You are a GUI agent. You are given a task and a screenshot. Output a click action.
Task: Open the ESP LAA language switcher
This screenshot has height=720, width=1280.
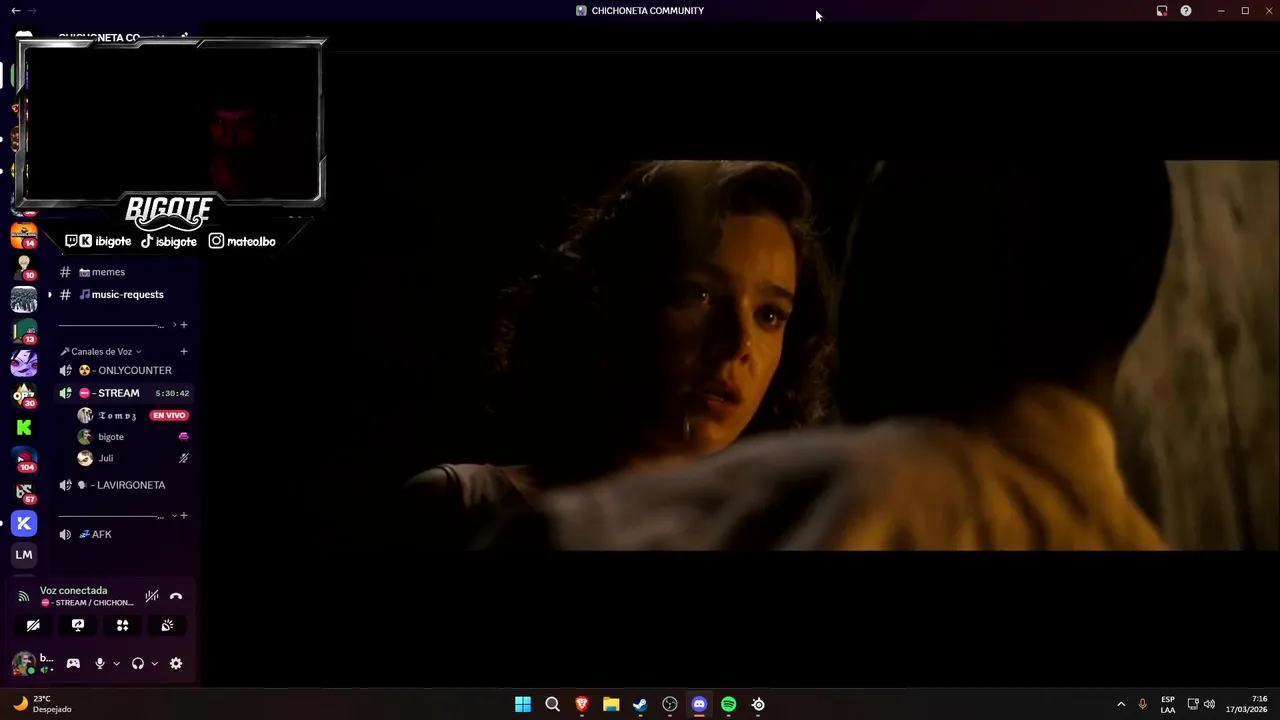click(x=1168, y=704)
